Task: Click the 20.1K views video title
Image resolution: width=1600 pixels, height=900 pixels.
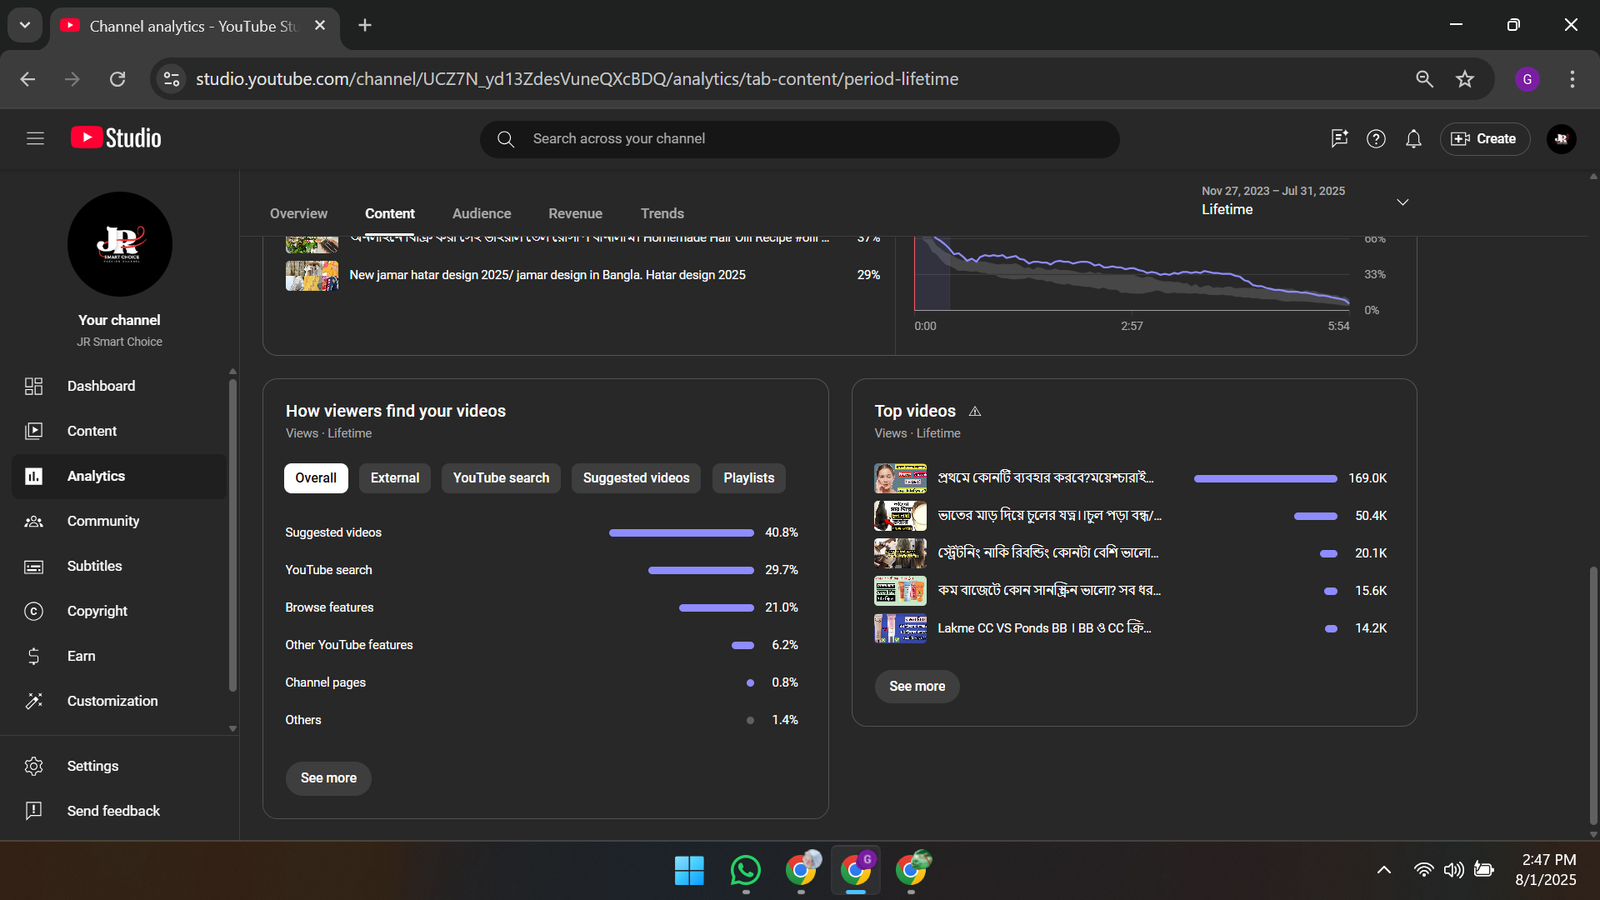Action: (x=1048, y=553)
